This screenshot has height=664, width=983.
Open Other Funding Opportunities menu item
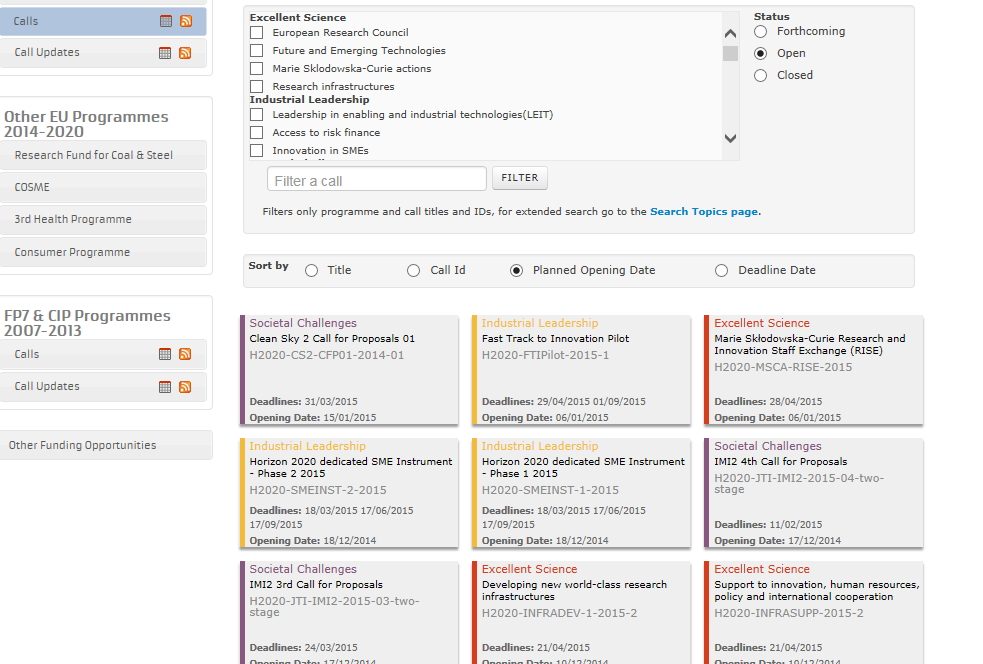106,445
